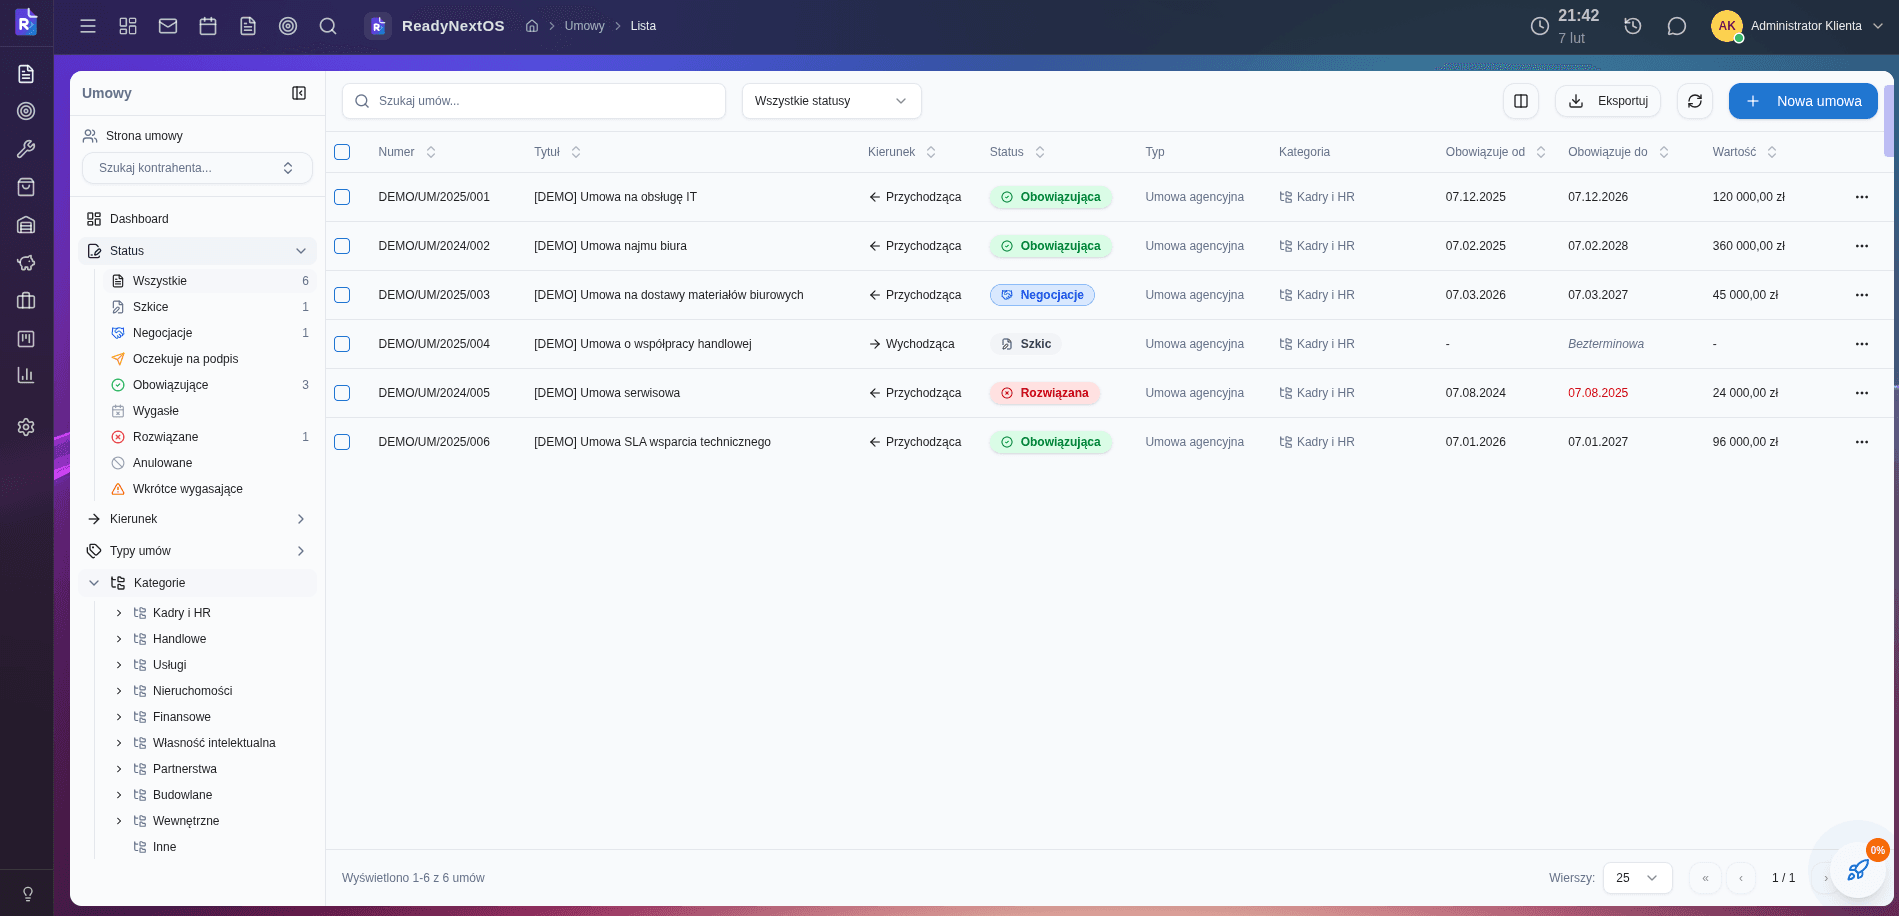Select all contracts with header checkbox
Screen dimensions: 1899x916
342,152
